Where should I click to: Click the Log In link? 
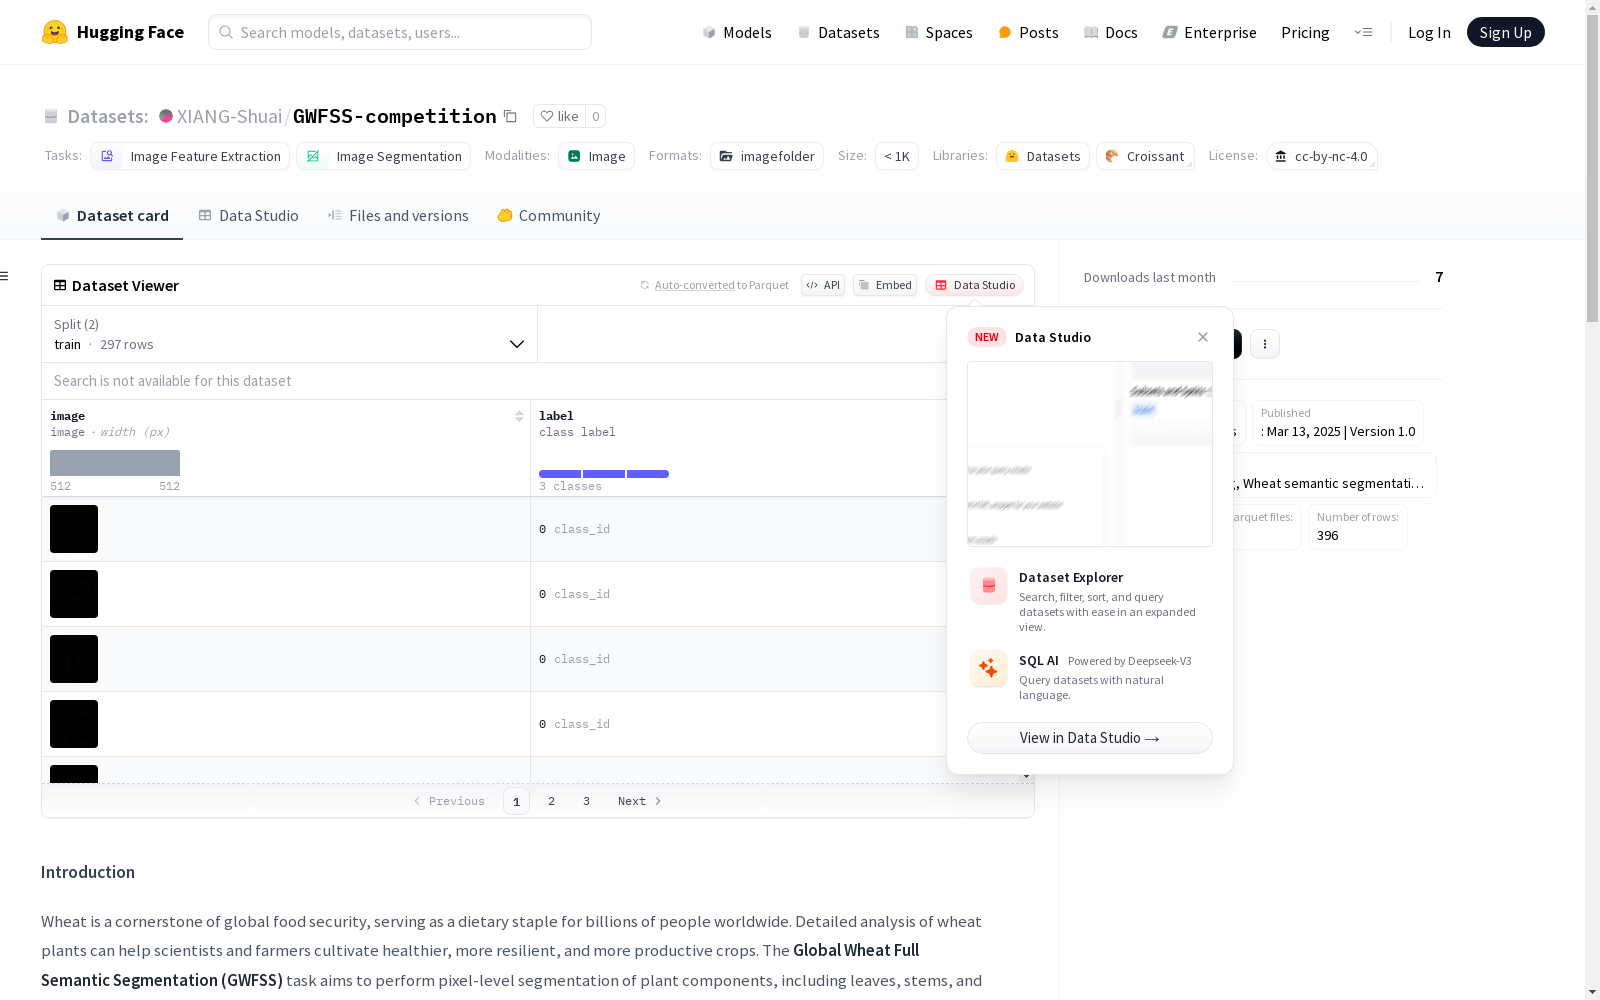(x=1429, y=32)
